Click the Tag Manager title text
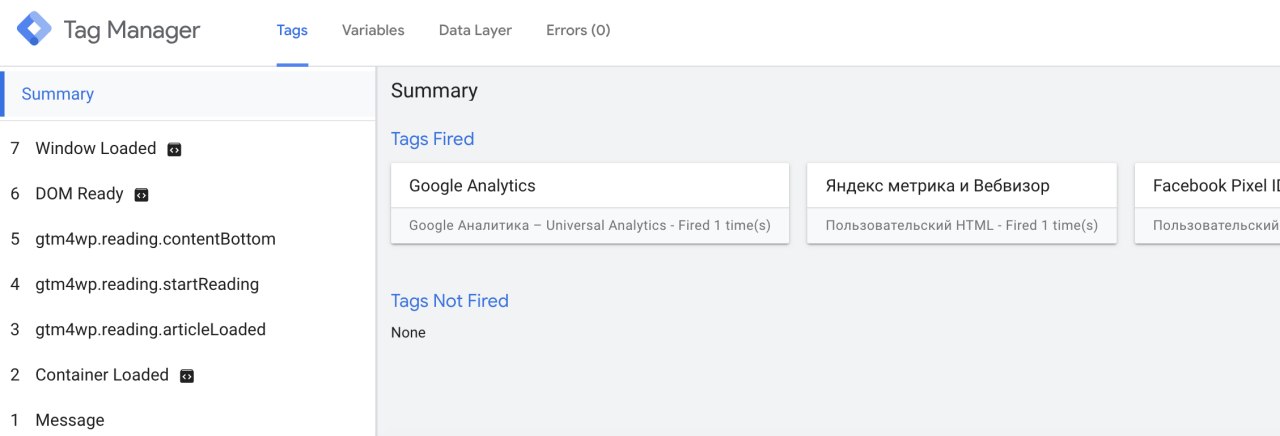Screen dimensions: 1280x436 [x=132, y=30]
